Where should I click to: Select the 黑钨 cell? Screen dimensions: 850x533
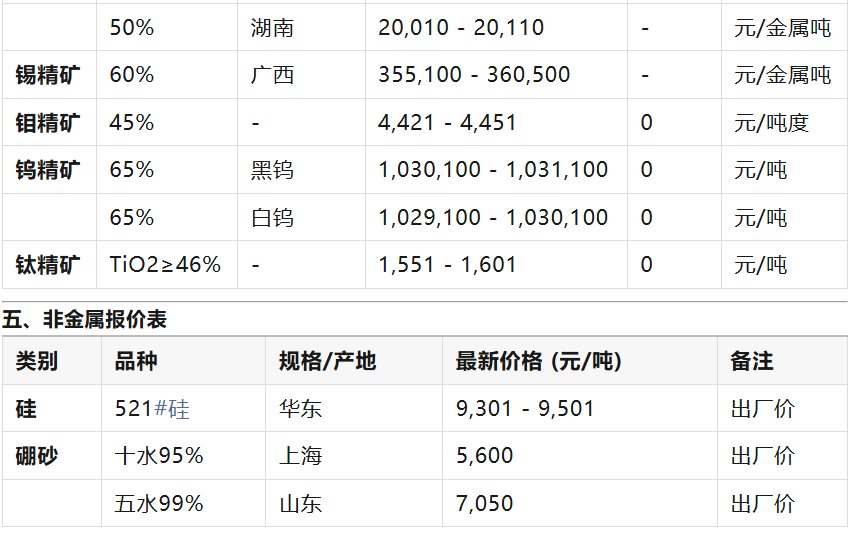[x=272, y=170]
